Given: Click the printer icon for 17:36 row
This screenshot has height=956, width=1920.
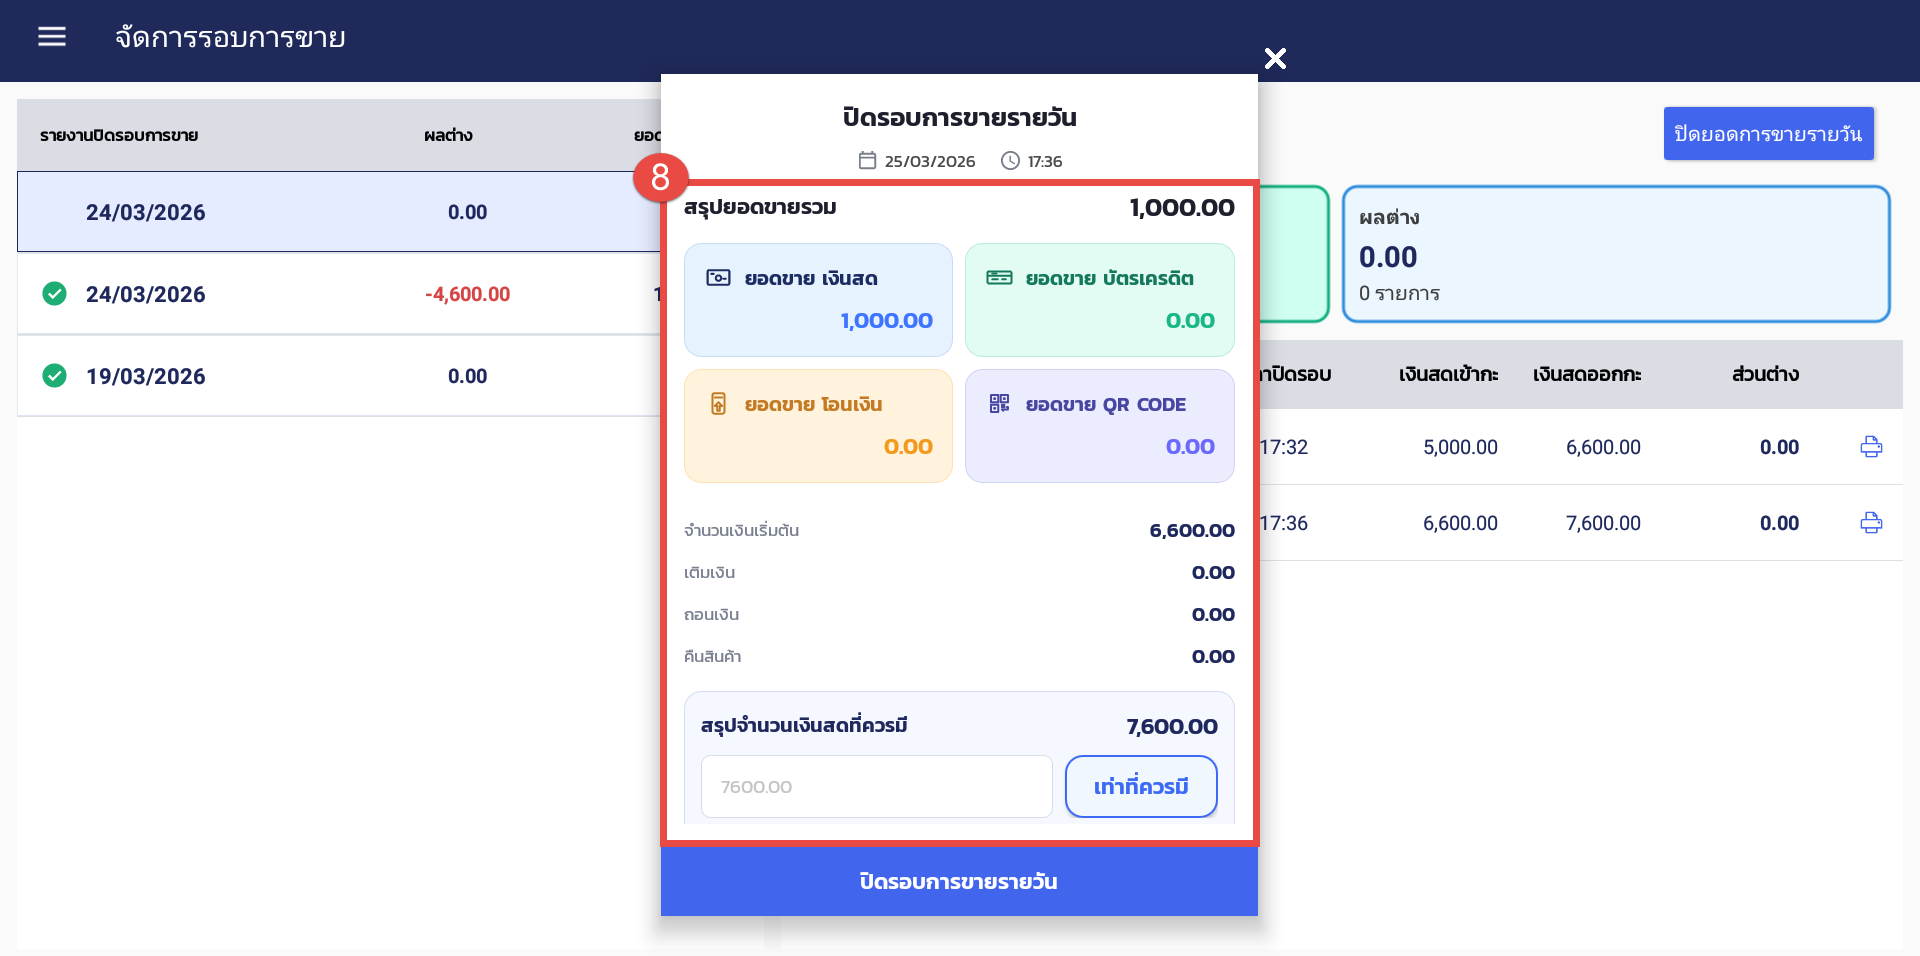Looking at the screenshot, I should (x=1870, y=523).
